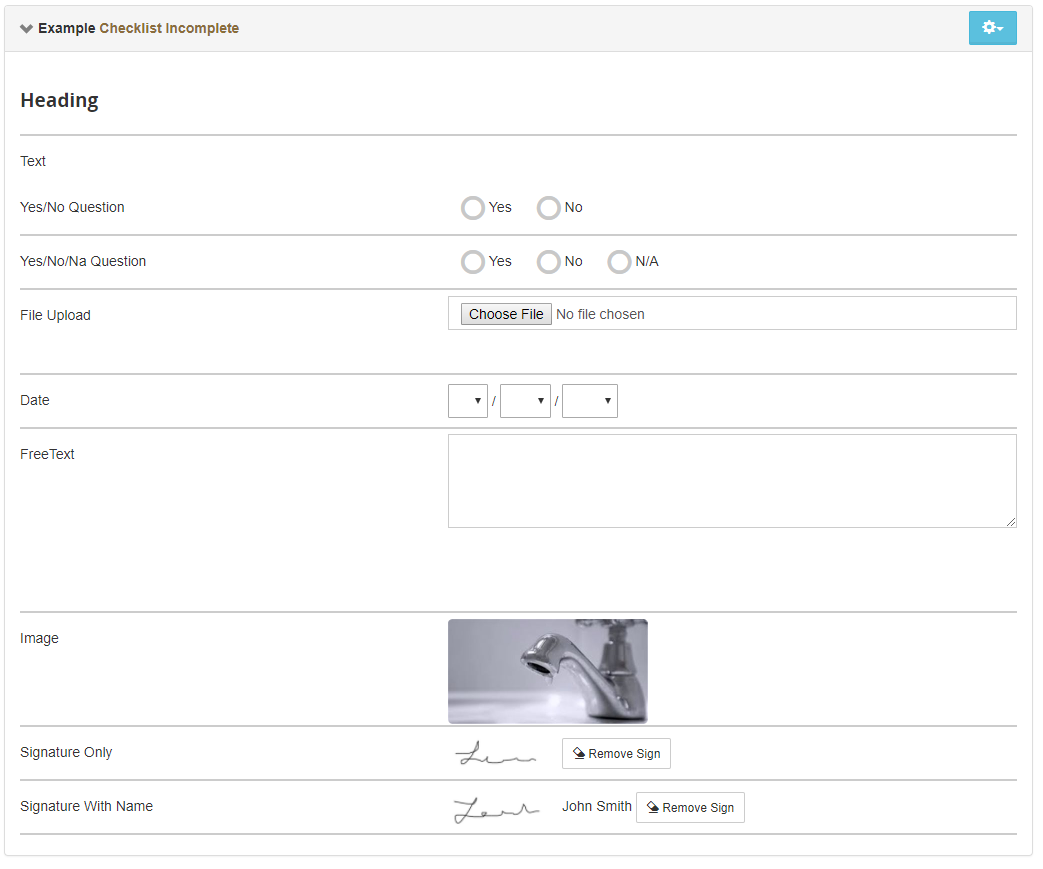The width and height of the screenshot is (1043, 869).
Task: Open the last Date dropdown
Action: click(x=589, y=401)
